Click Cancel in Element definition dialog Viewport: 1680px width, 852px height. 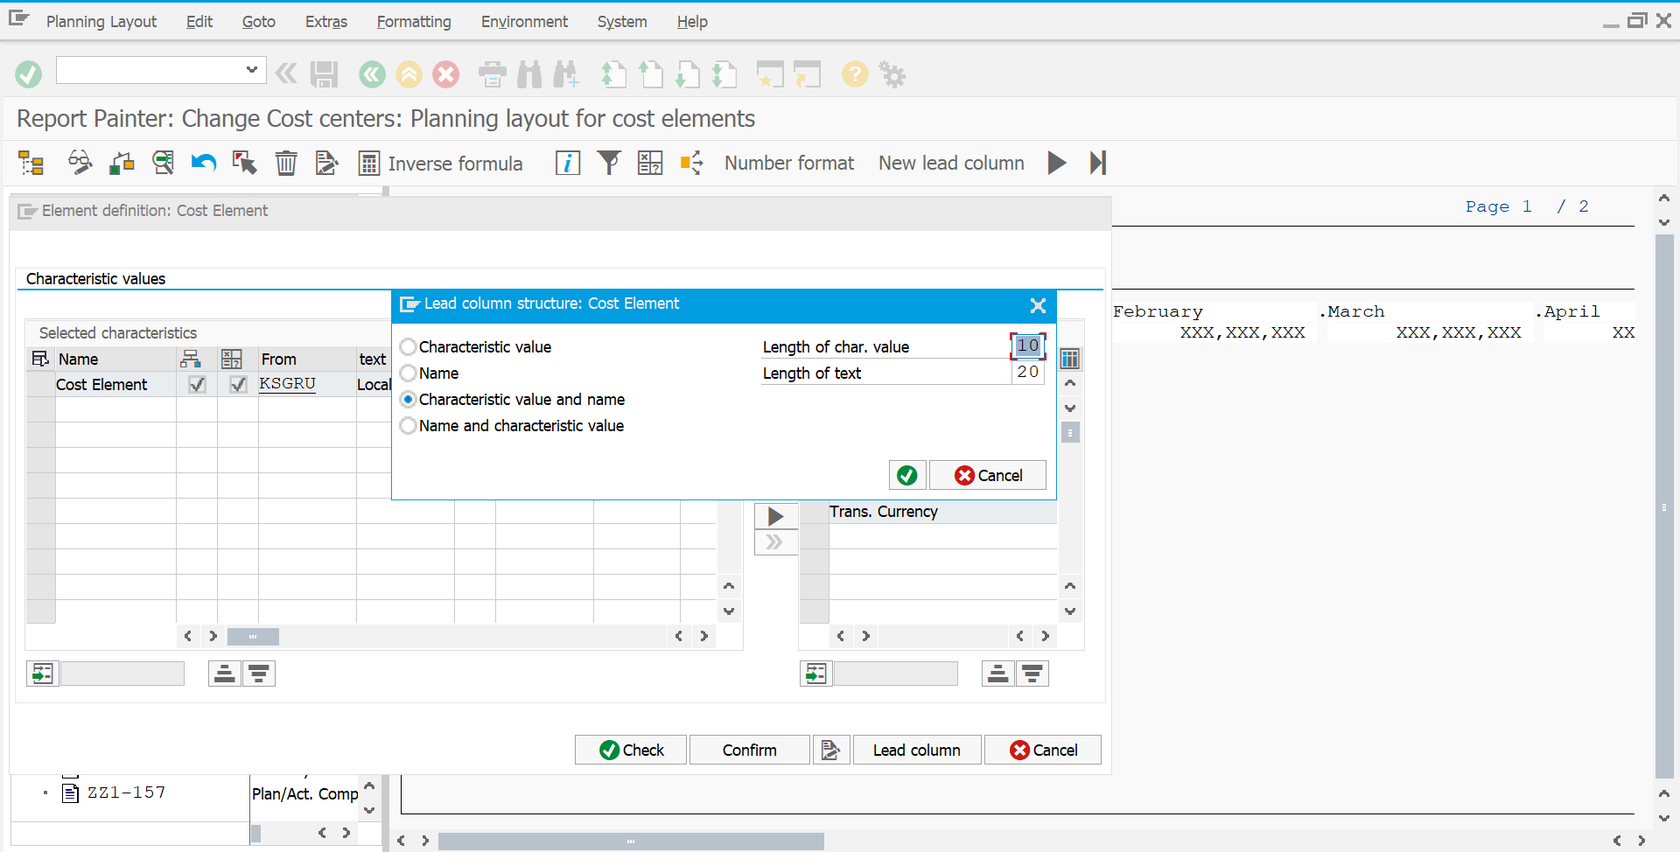[1043, 750]
